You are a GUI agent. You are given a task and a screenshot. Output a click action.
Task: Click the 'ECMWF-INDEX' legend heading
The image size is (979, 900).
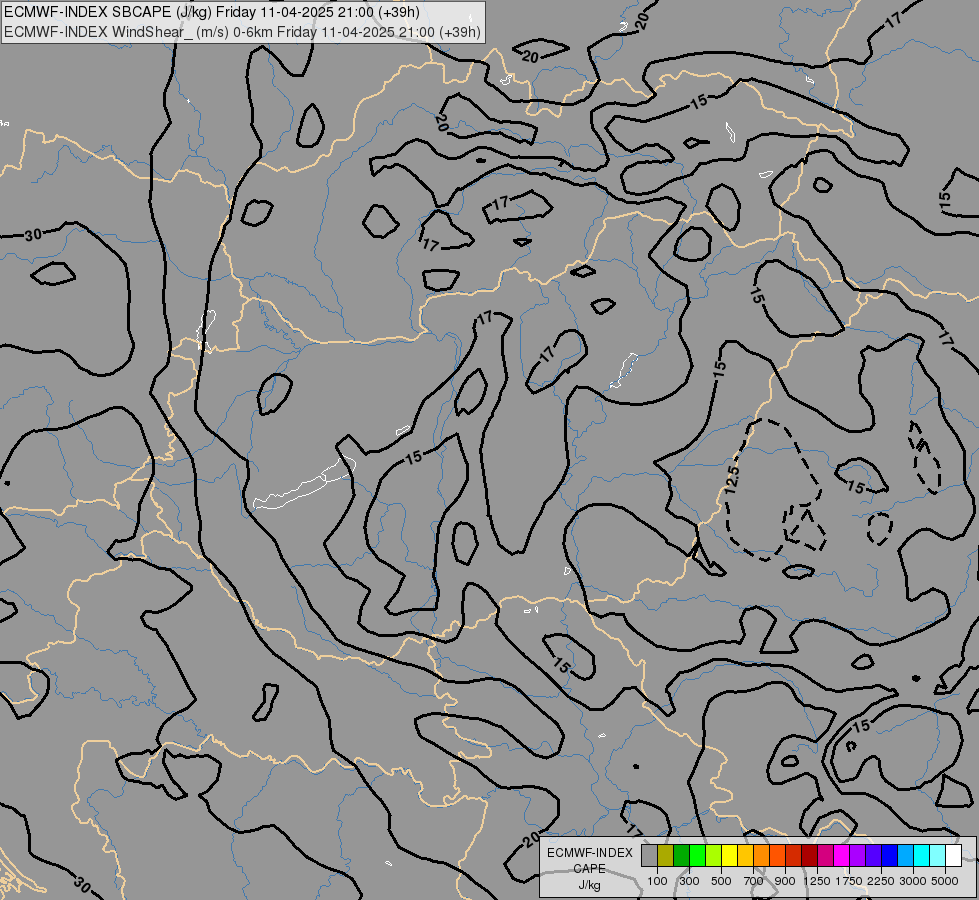tap(589, 853)
